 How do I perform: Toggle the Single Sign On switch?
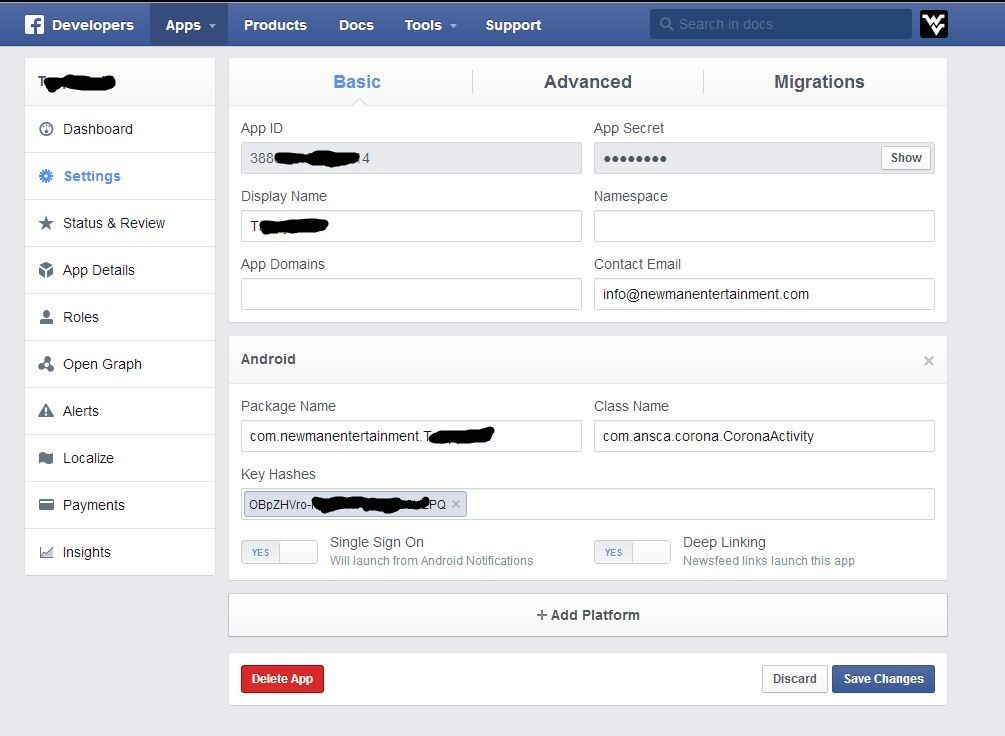279,552
